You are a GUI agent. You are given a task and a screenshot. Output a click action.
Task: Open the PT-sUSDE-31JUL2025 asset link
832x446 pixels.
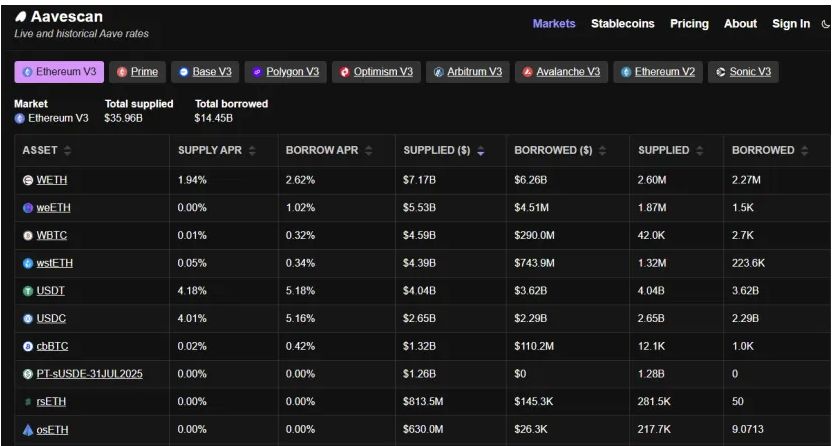coord(89,373)
